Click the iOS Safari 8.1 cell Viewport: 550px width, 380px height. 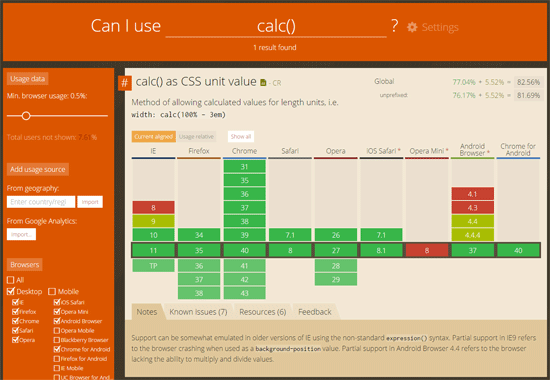click(381, 251)
